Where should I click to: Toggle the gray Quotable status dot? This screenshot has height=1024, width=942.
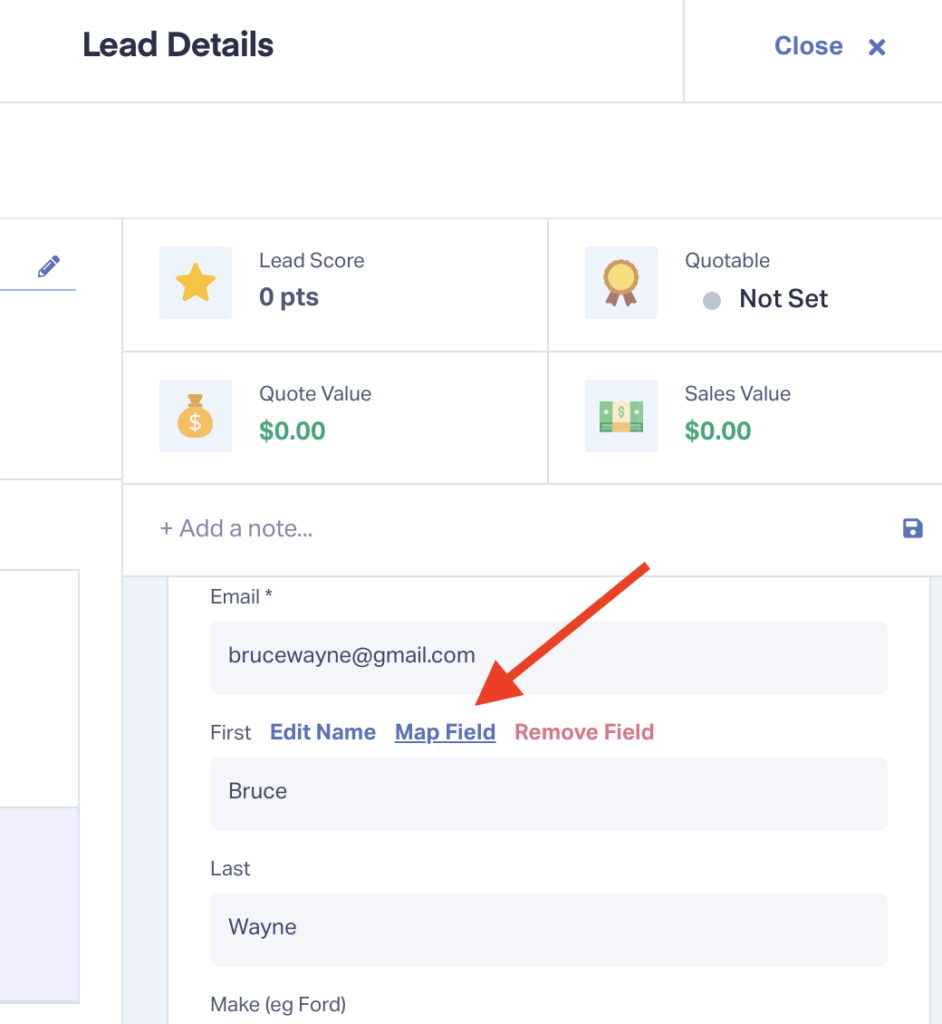[711, 300]
